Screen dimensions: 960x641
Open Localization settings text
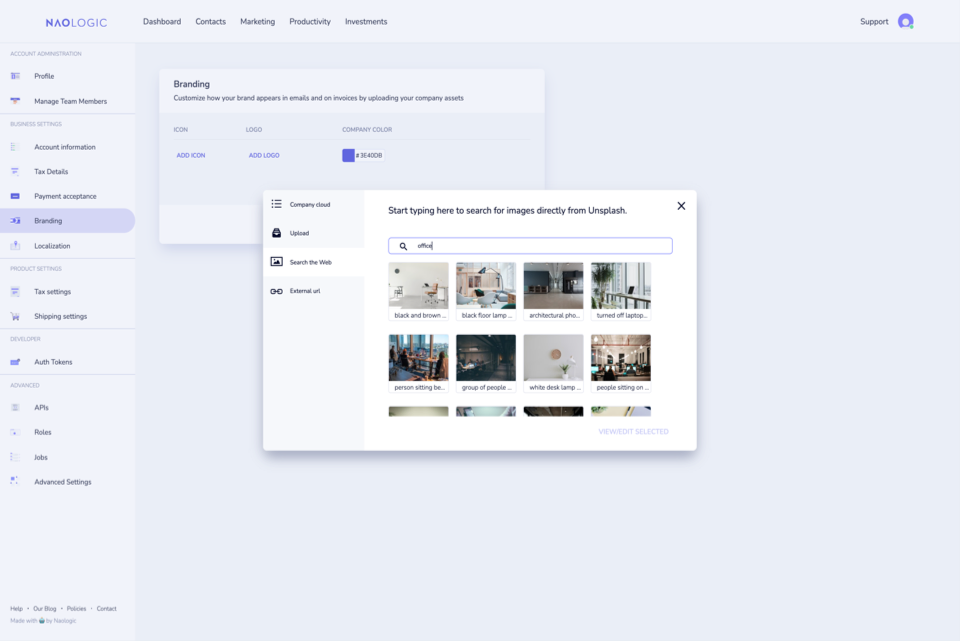click(52, 246)
